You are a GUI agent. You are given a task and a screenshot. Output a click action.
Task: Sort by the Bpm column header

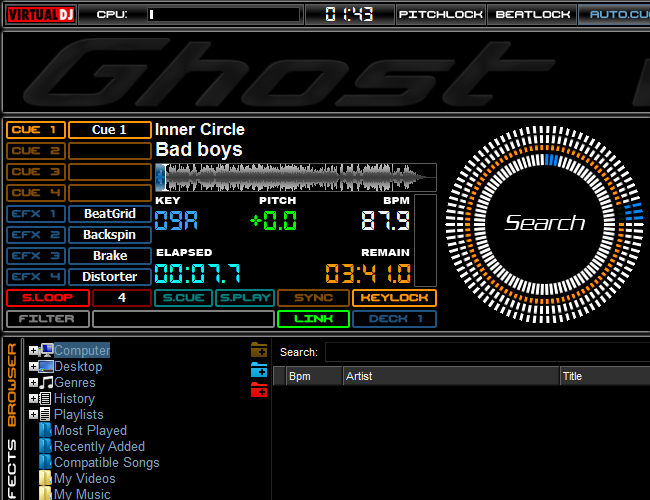(314, 376)
